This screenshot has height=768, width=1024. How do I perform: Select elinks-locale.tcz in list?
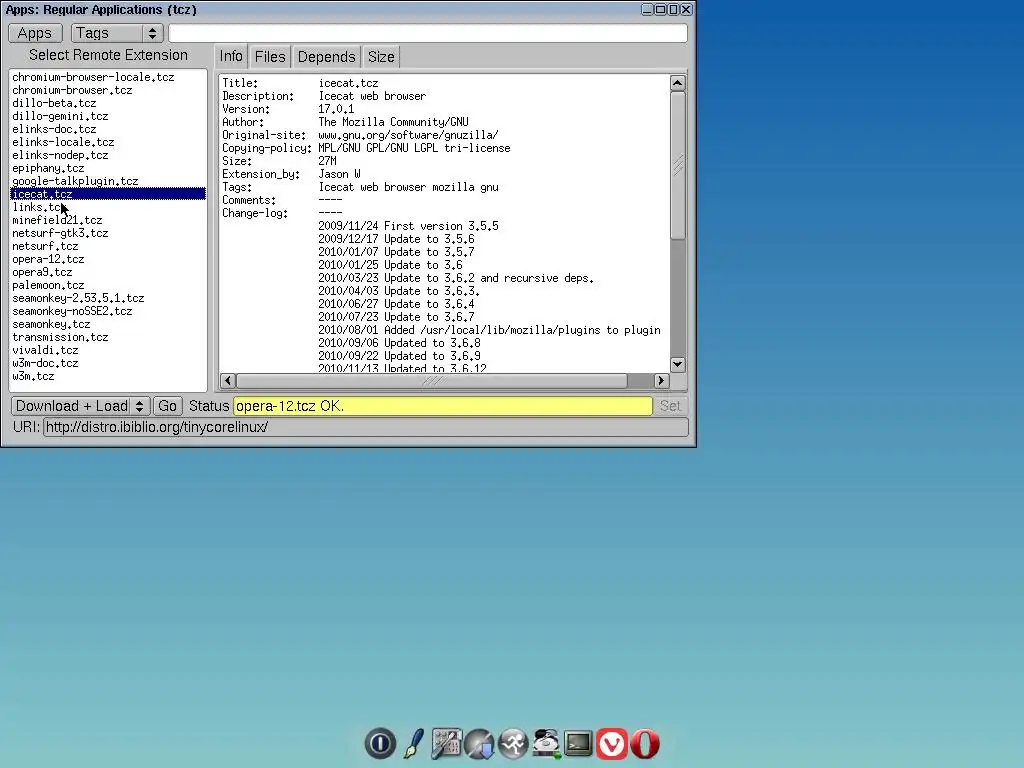tap(108, 142)
